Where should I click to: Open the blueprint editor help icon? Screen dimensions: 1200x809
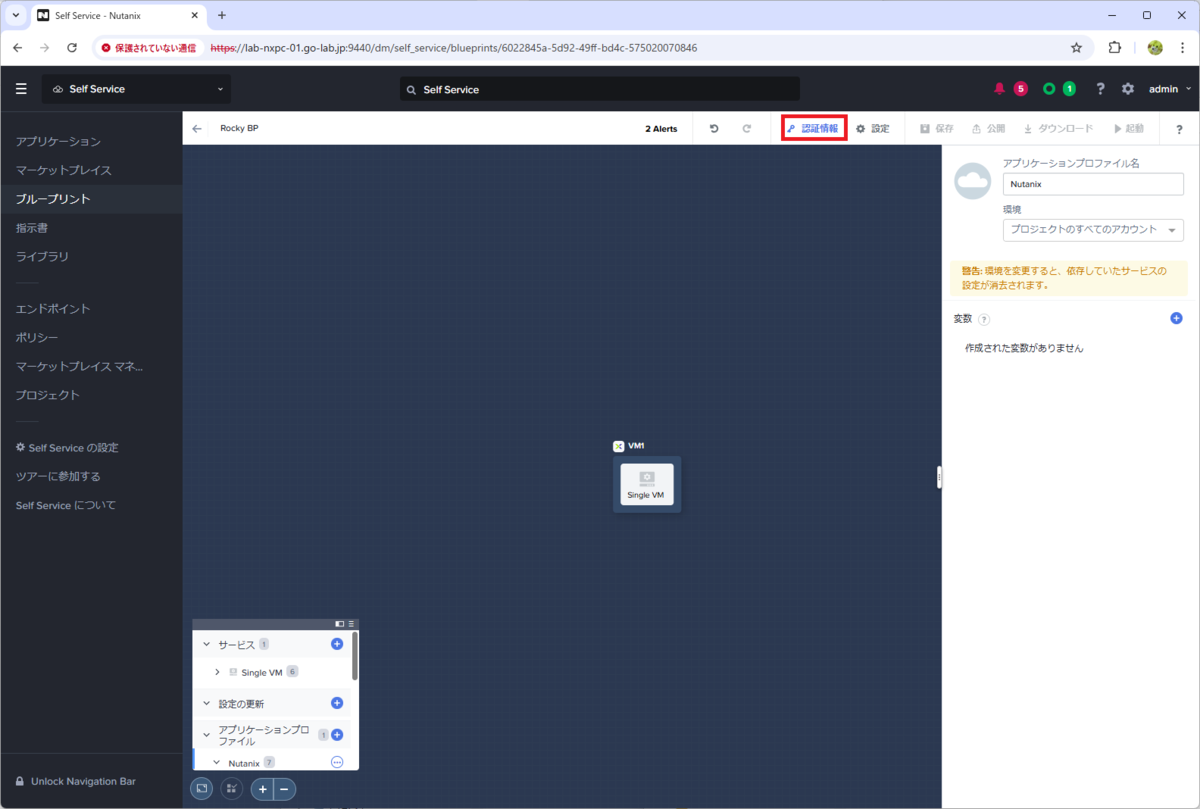pos(1179,129)
